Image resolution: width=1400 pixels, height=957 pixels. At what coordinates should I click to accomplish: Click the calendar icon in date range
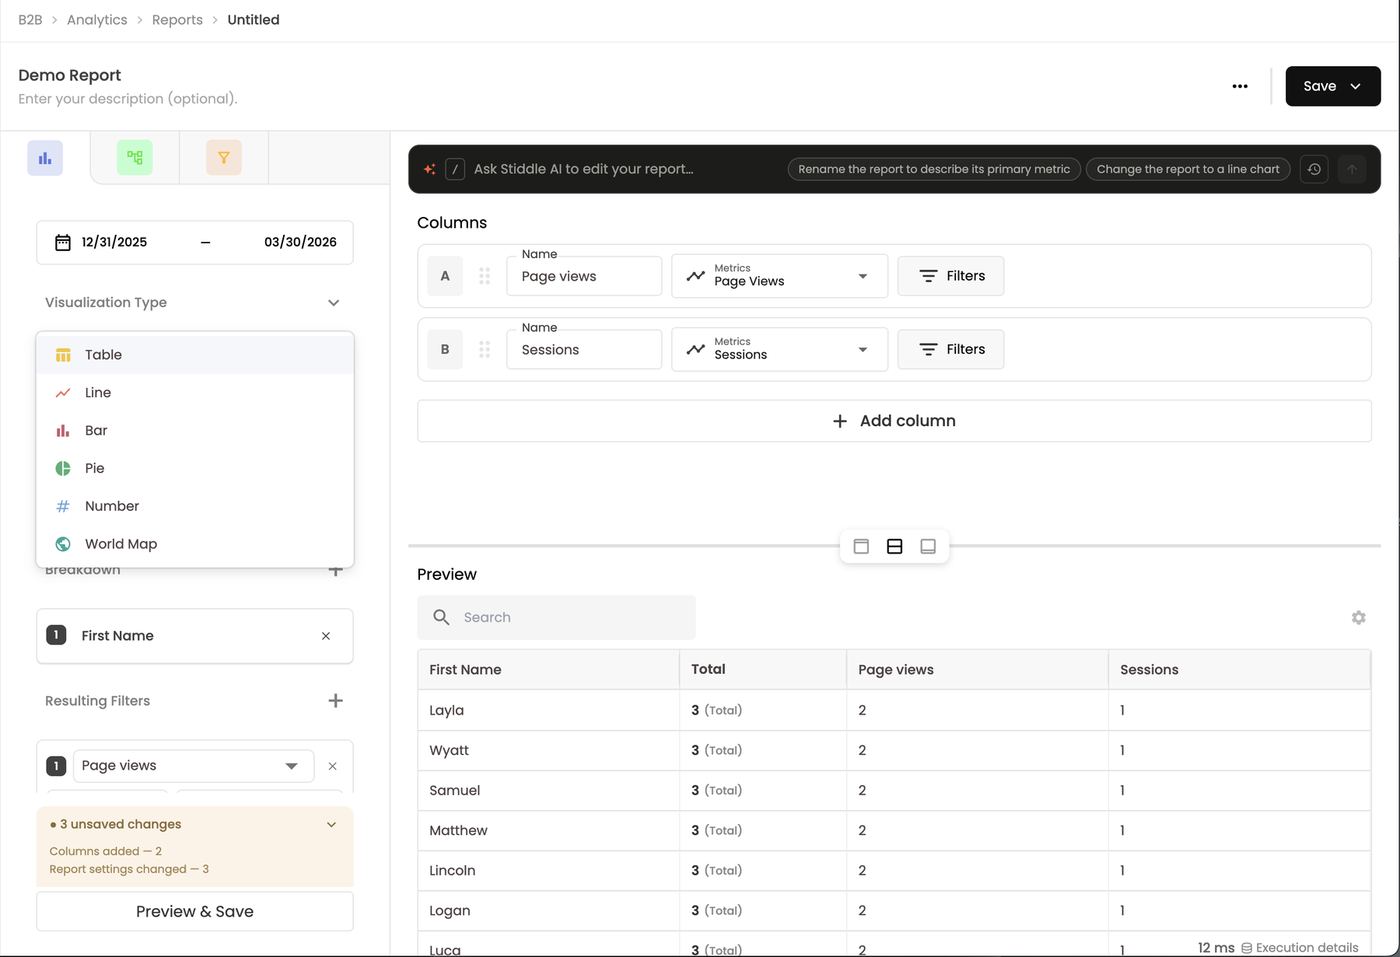63,242
